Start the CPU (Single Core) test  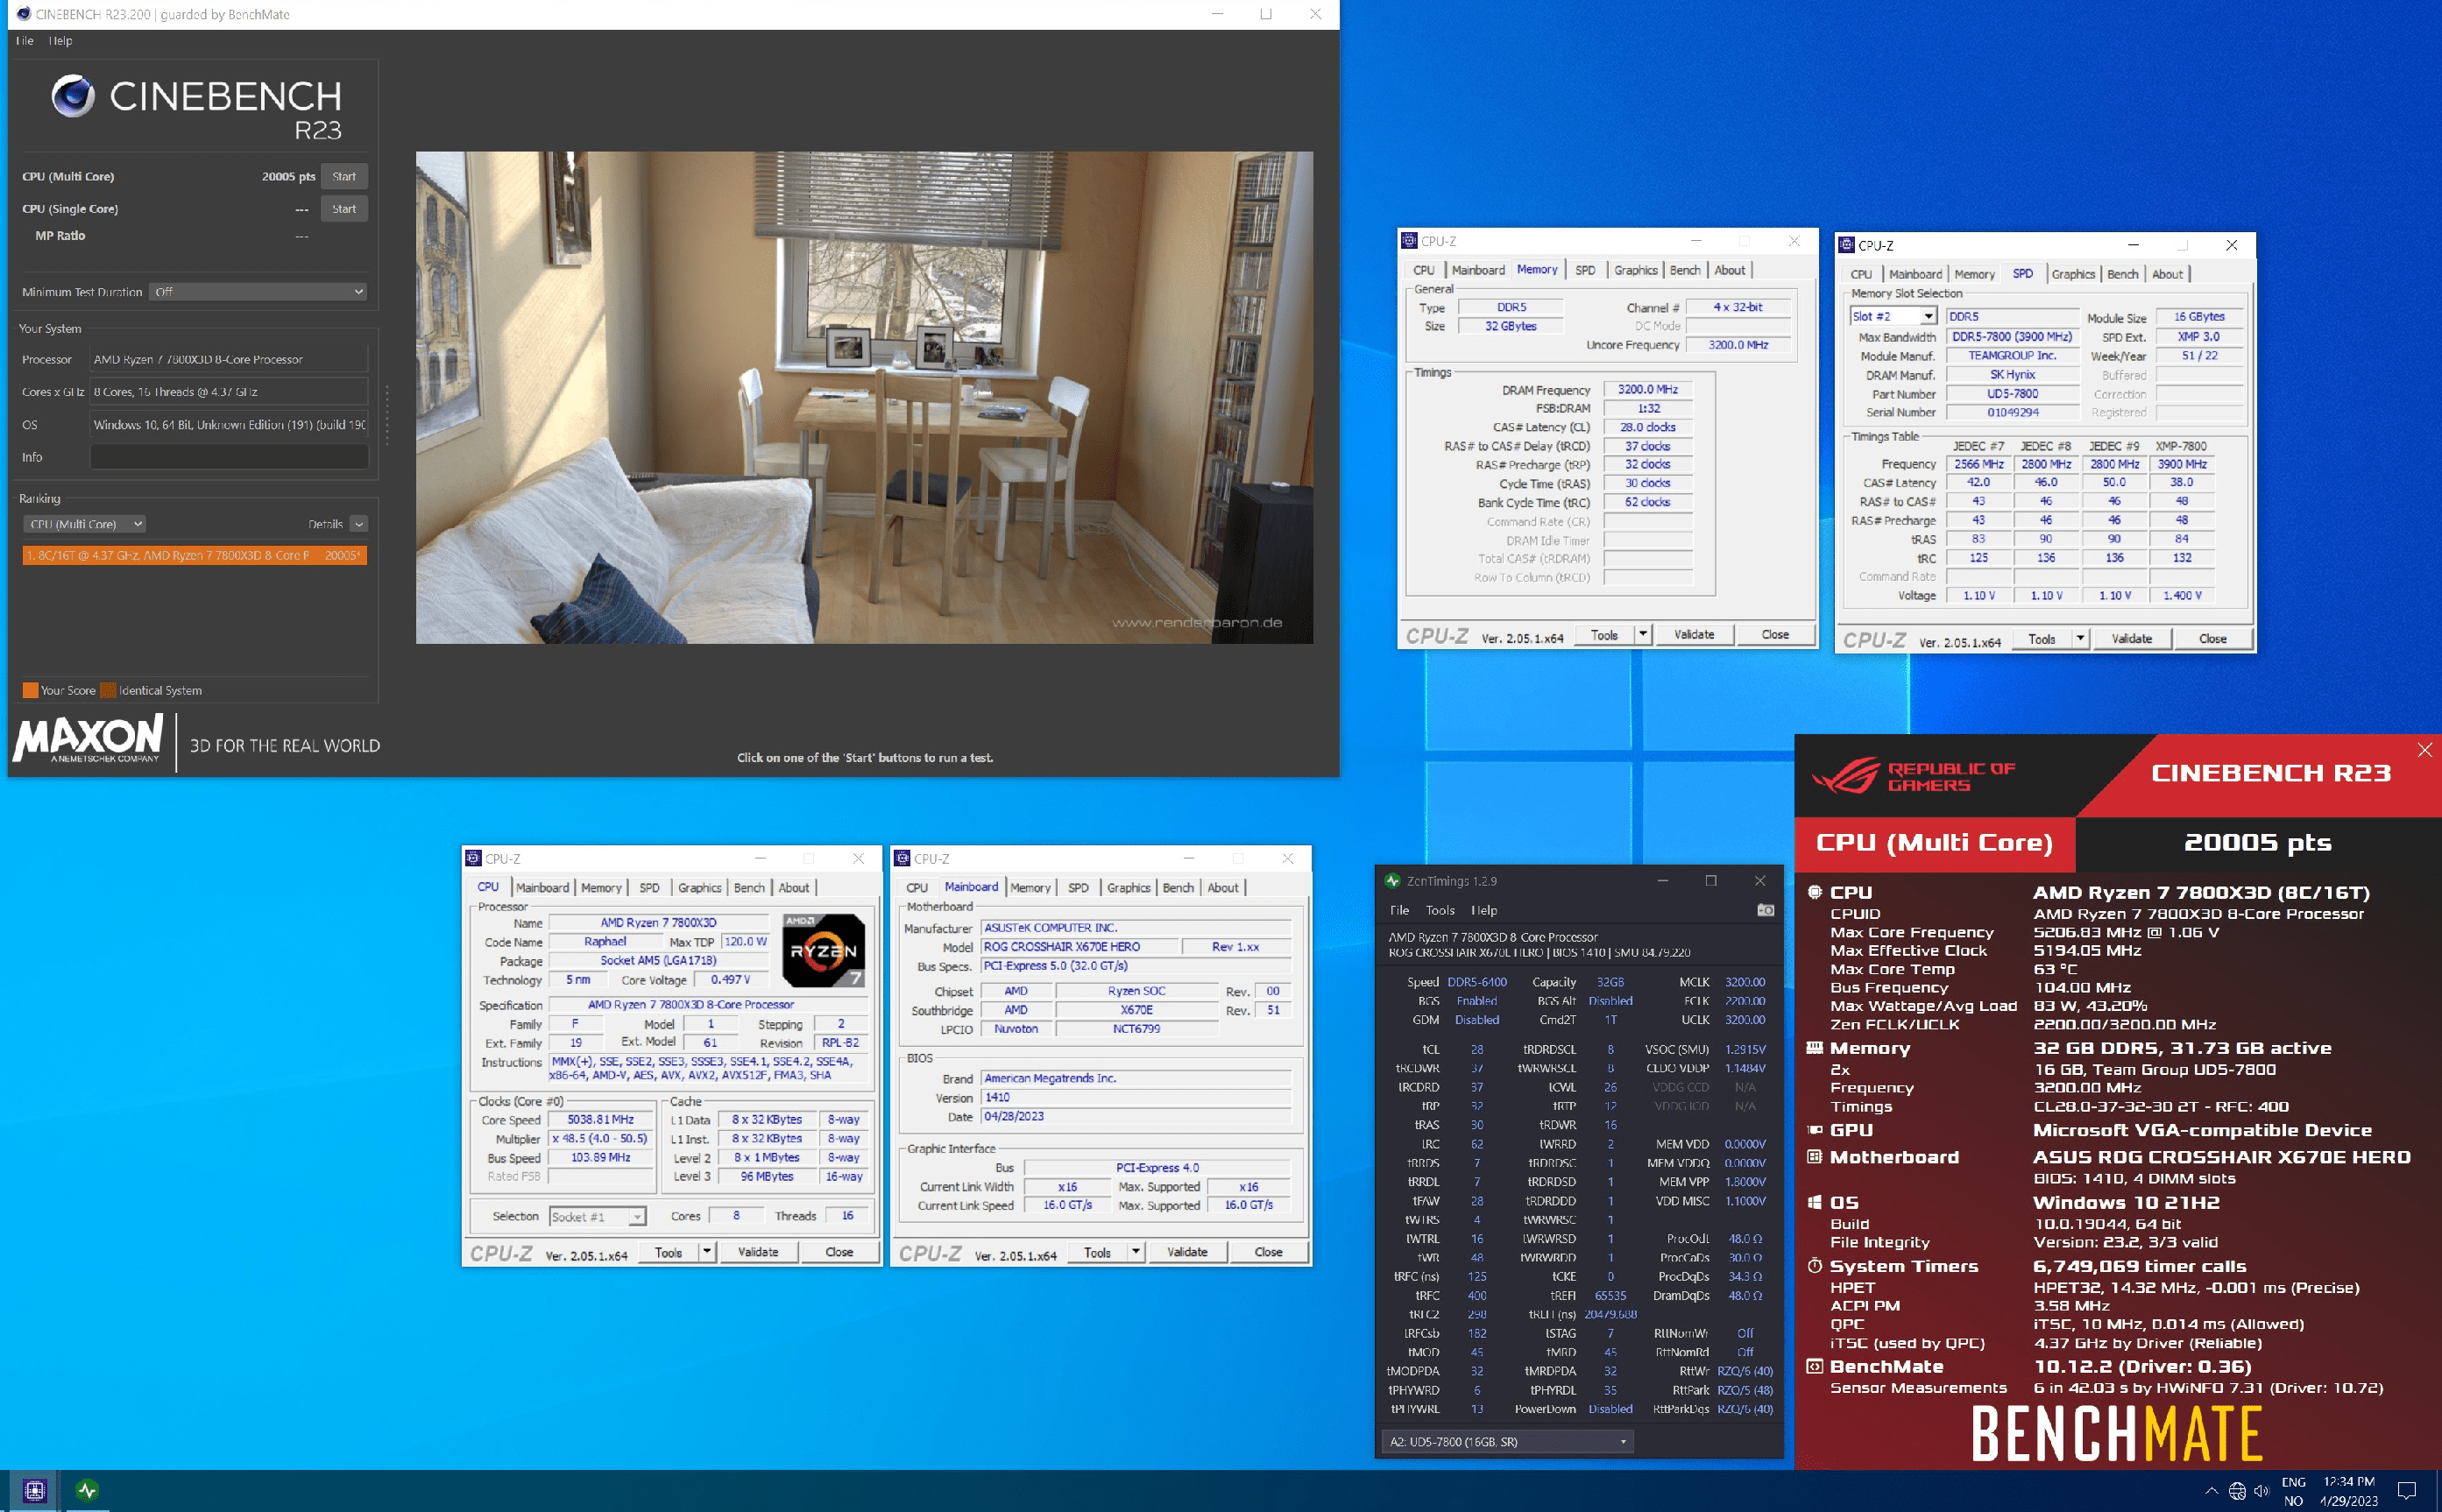[x=344, y=209]
